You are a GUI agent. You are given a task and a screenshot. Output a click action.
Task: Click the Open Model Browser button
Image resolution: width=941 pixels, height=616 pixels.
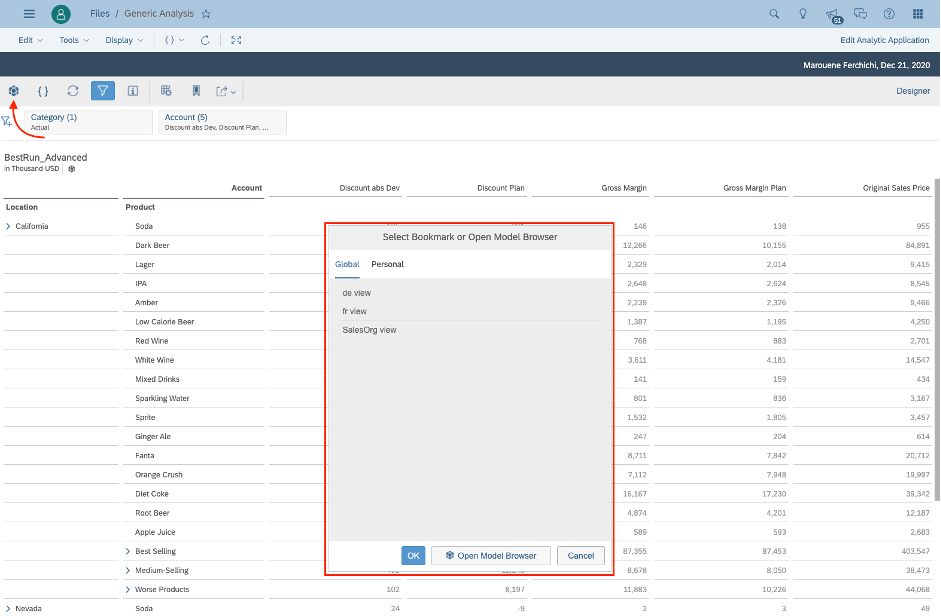490,555
